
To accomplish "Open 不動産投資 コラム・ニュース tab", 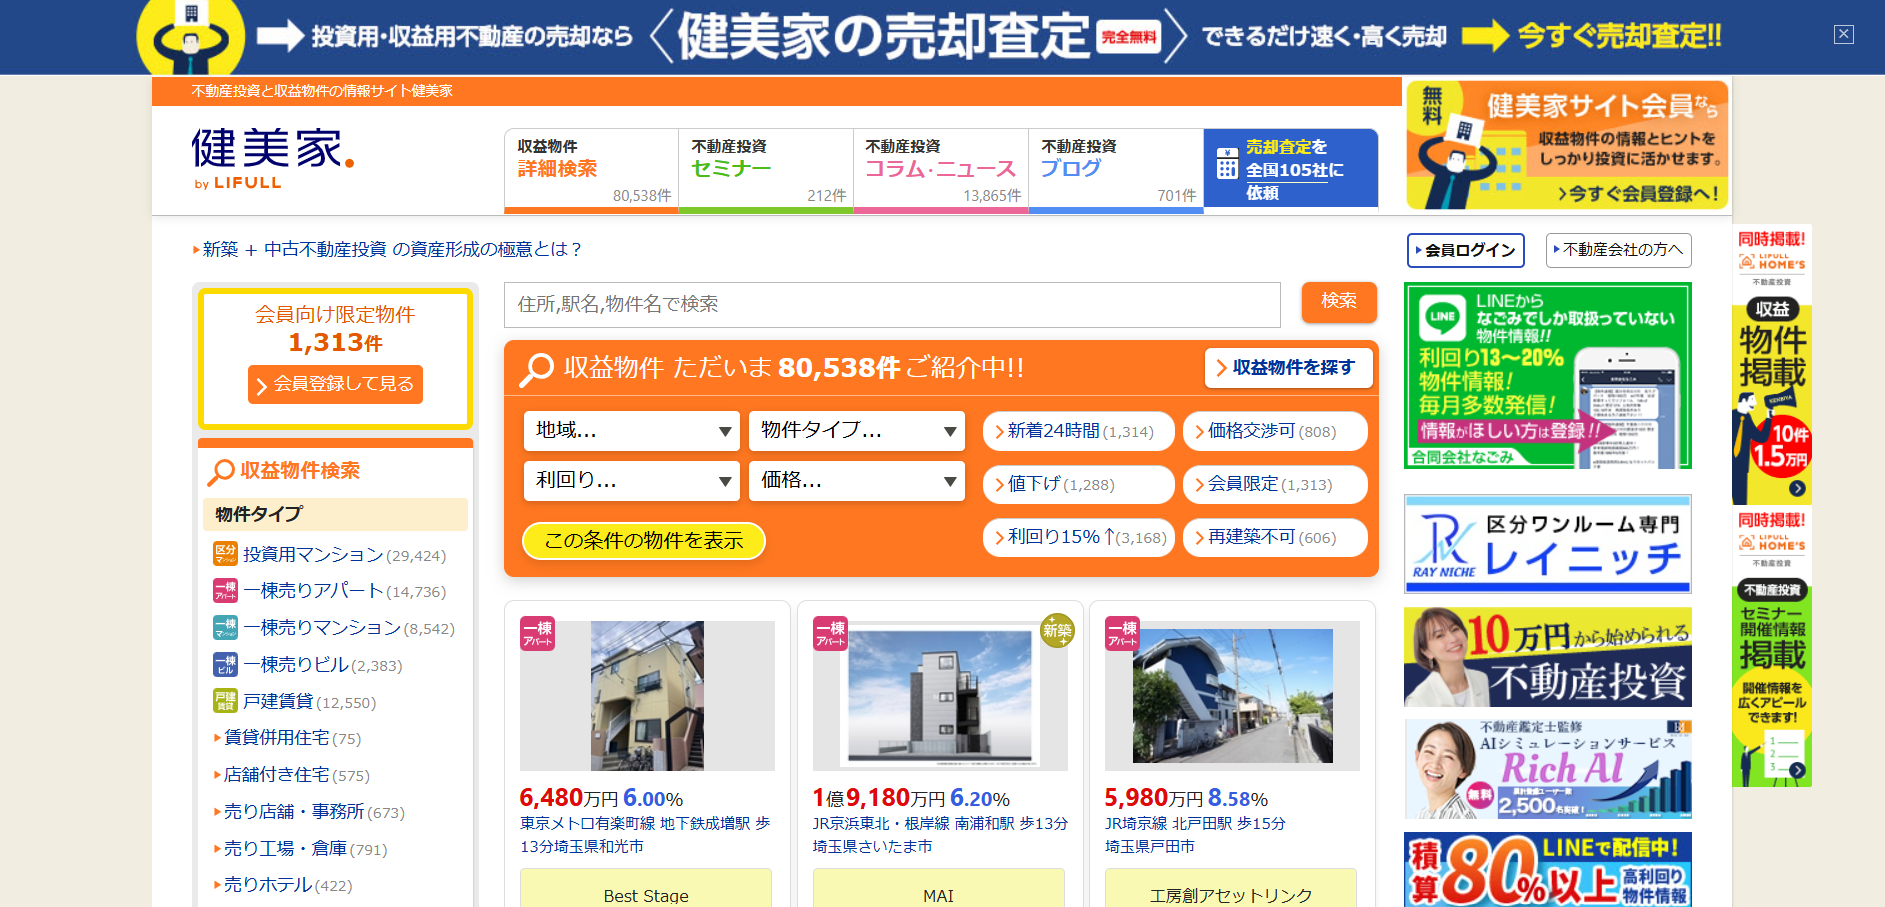I will tap(941, 170).
